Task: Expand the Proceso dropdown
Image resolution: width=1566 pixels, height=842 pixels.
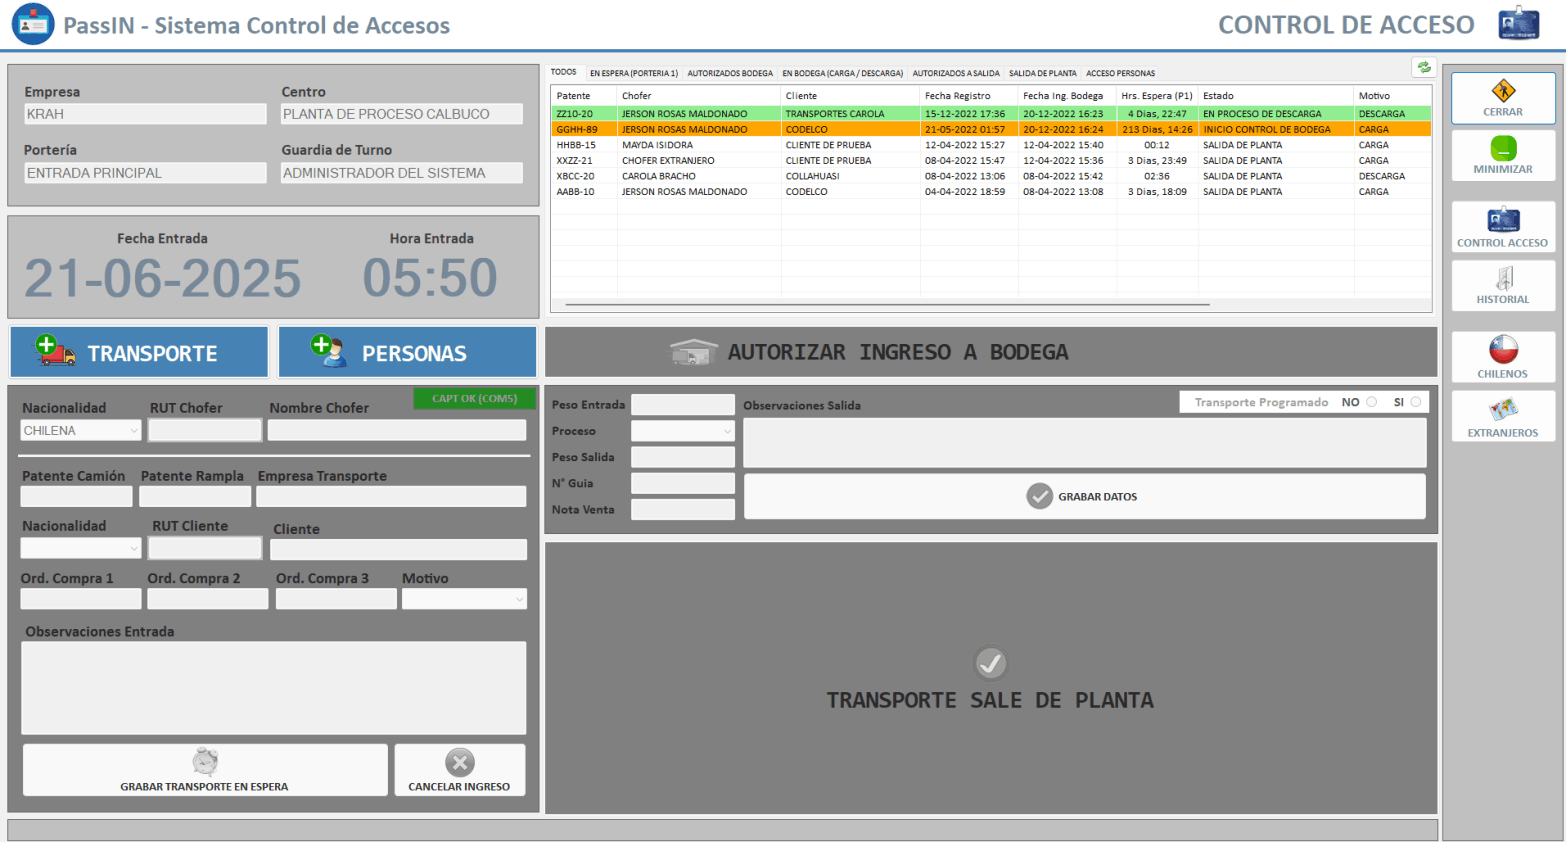Action: click(x=727, y=432)
